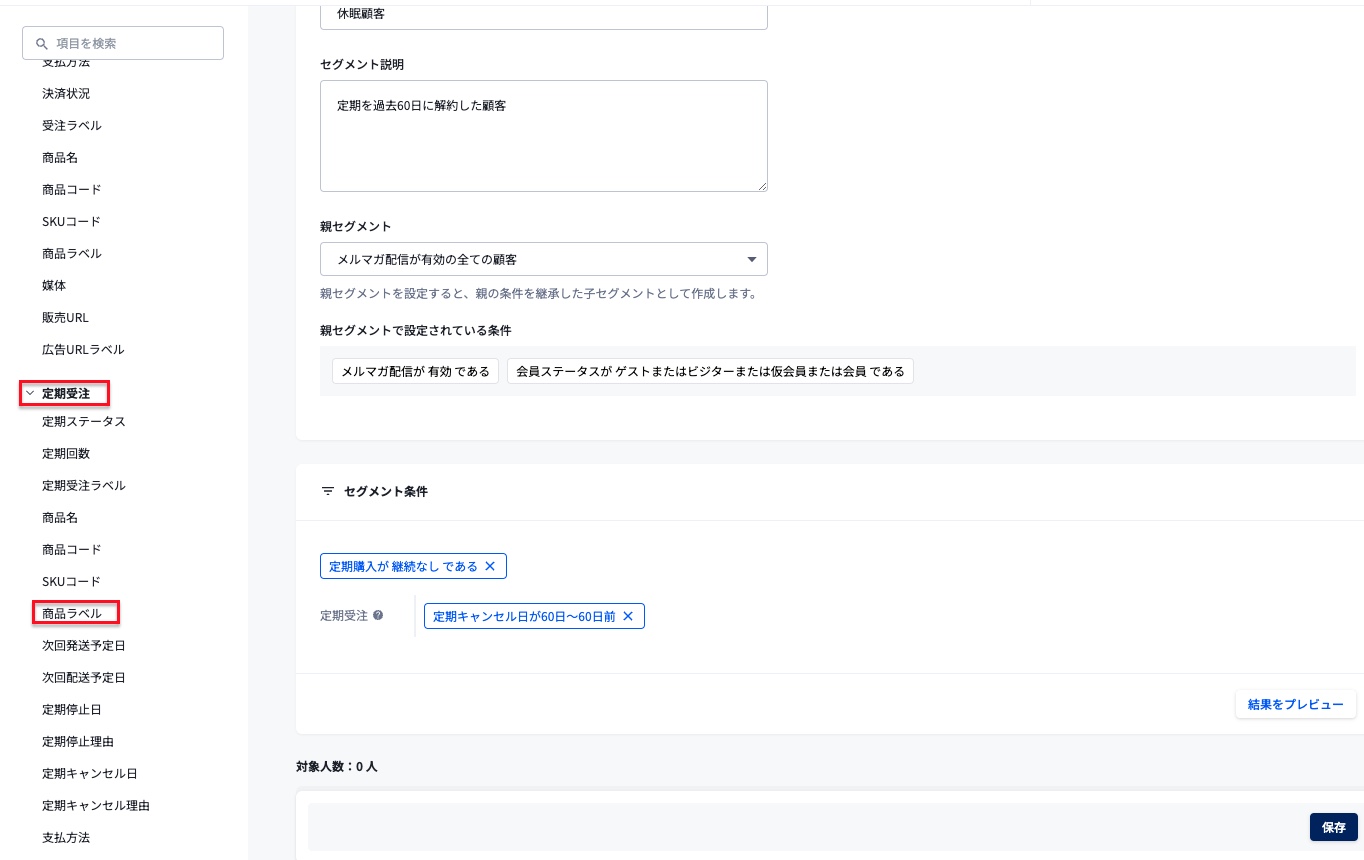The height and width of the screenshot is (860, 1364).
Task: Click the 休眠顧客 segment name field
Action: 544,14
